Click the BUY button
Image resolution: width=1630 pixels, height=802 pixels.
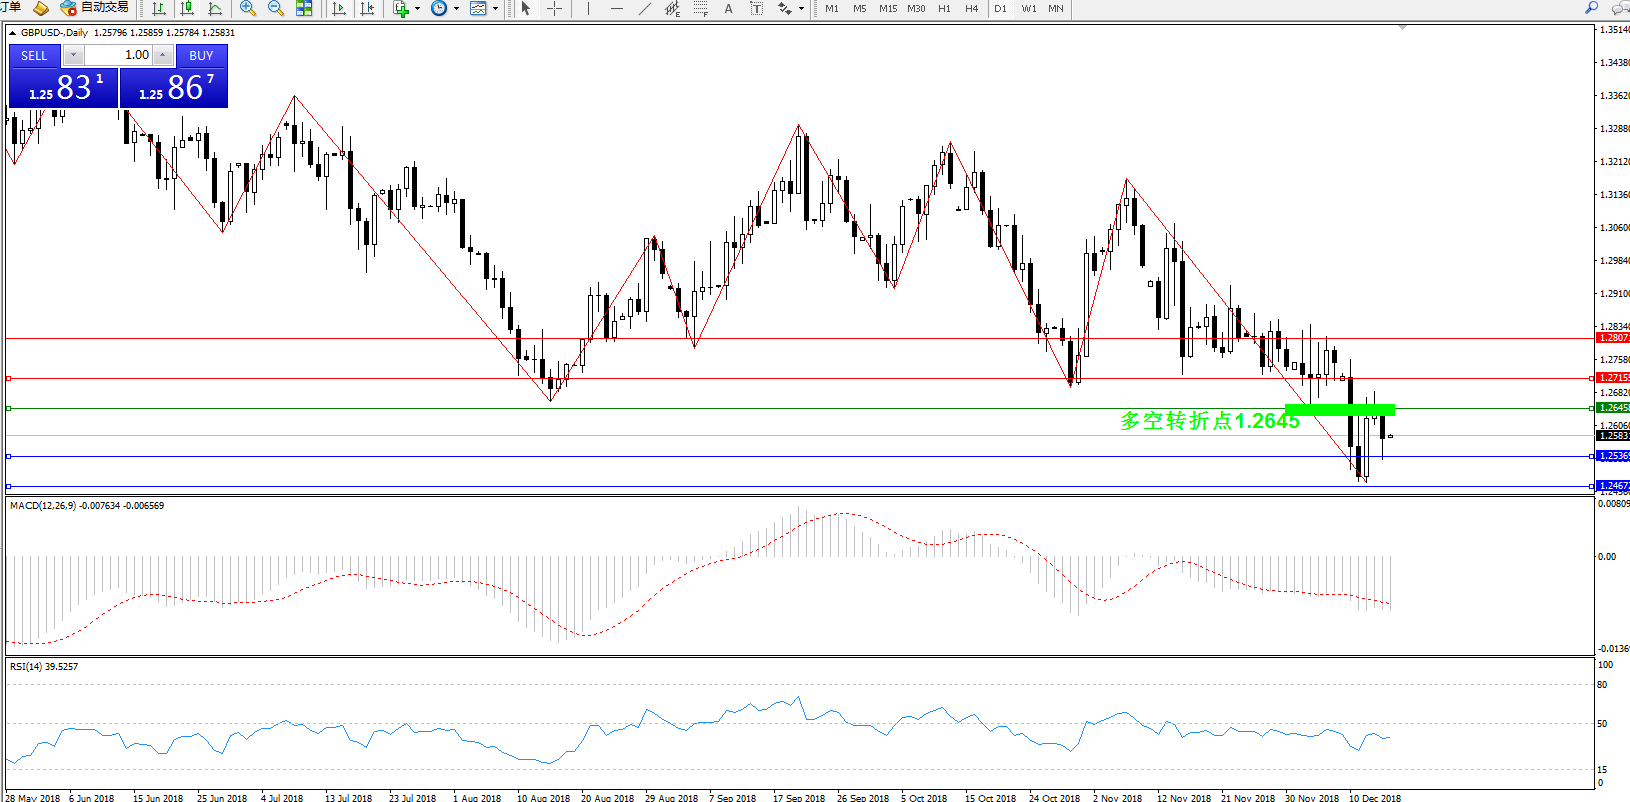tap(201, 56)
